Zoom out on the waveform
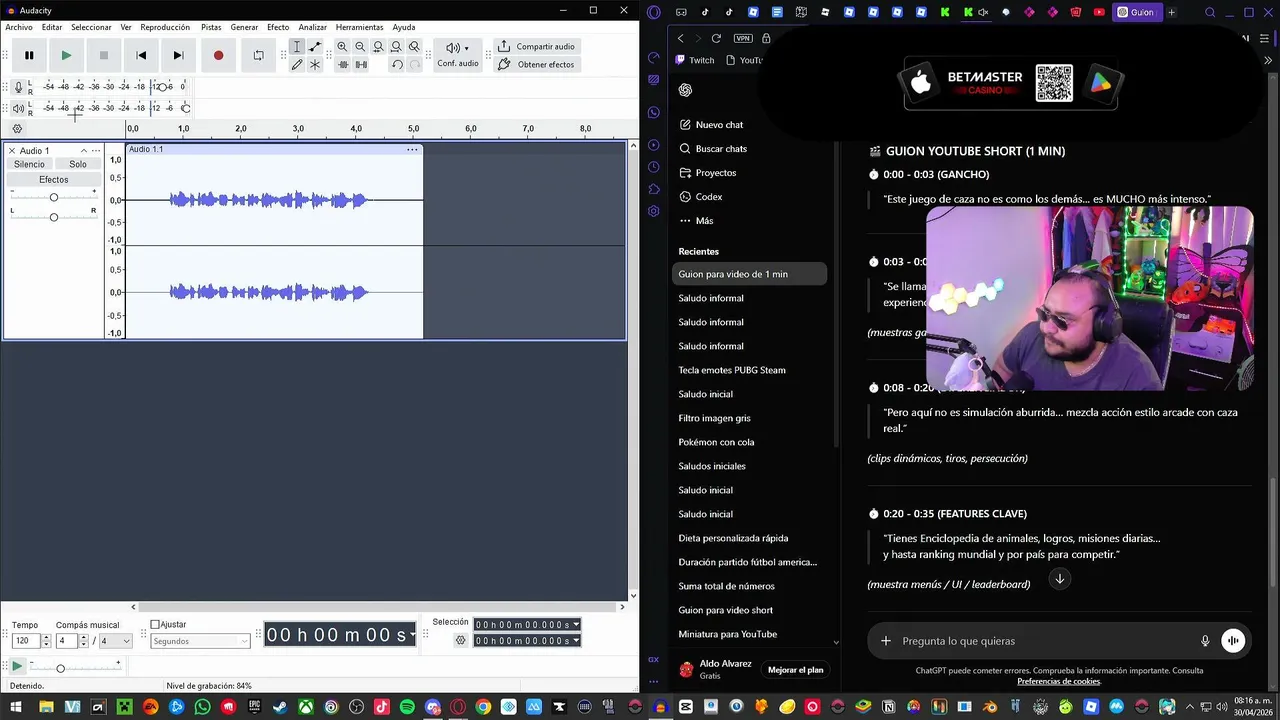 point(360,47)
